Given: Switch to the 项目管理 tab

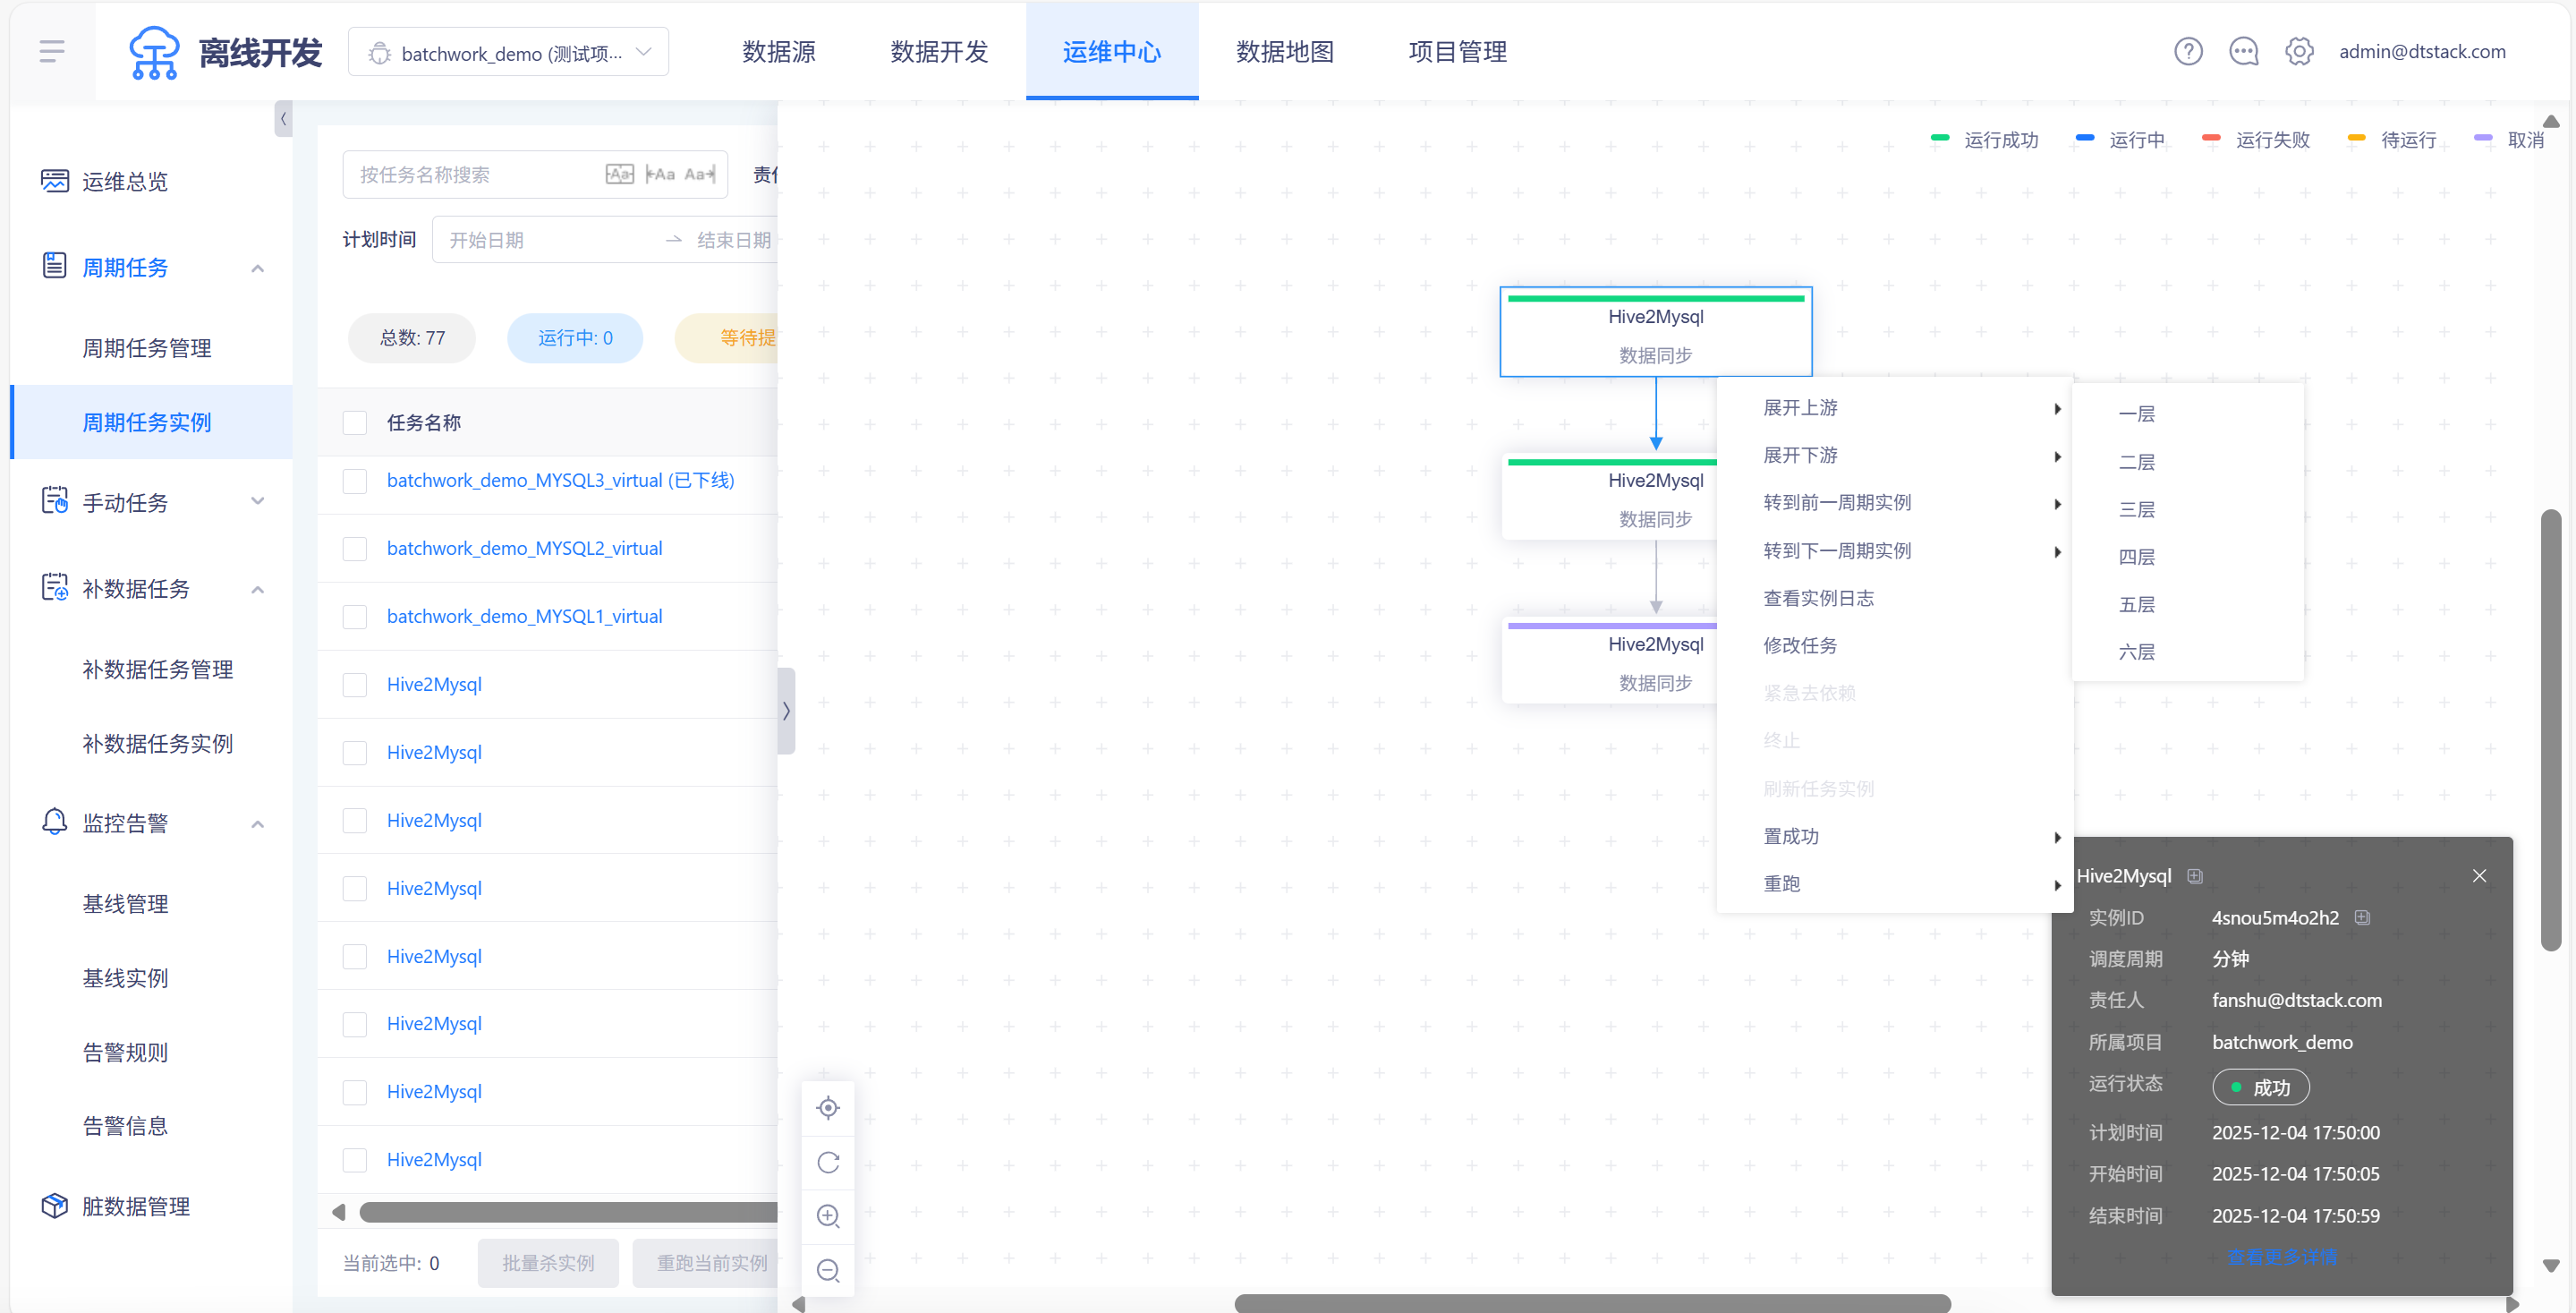Looking at the screenshot, I should (1458, 52).
